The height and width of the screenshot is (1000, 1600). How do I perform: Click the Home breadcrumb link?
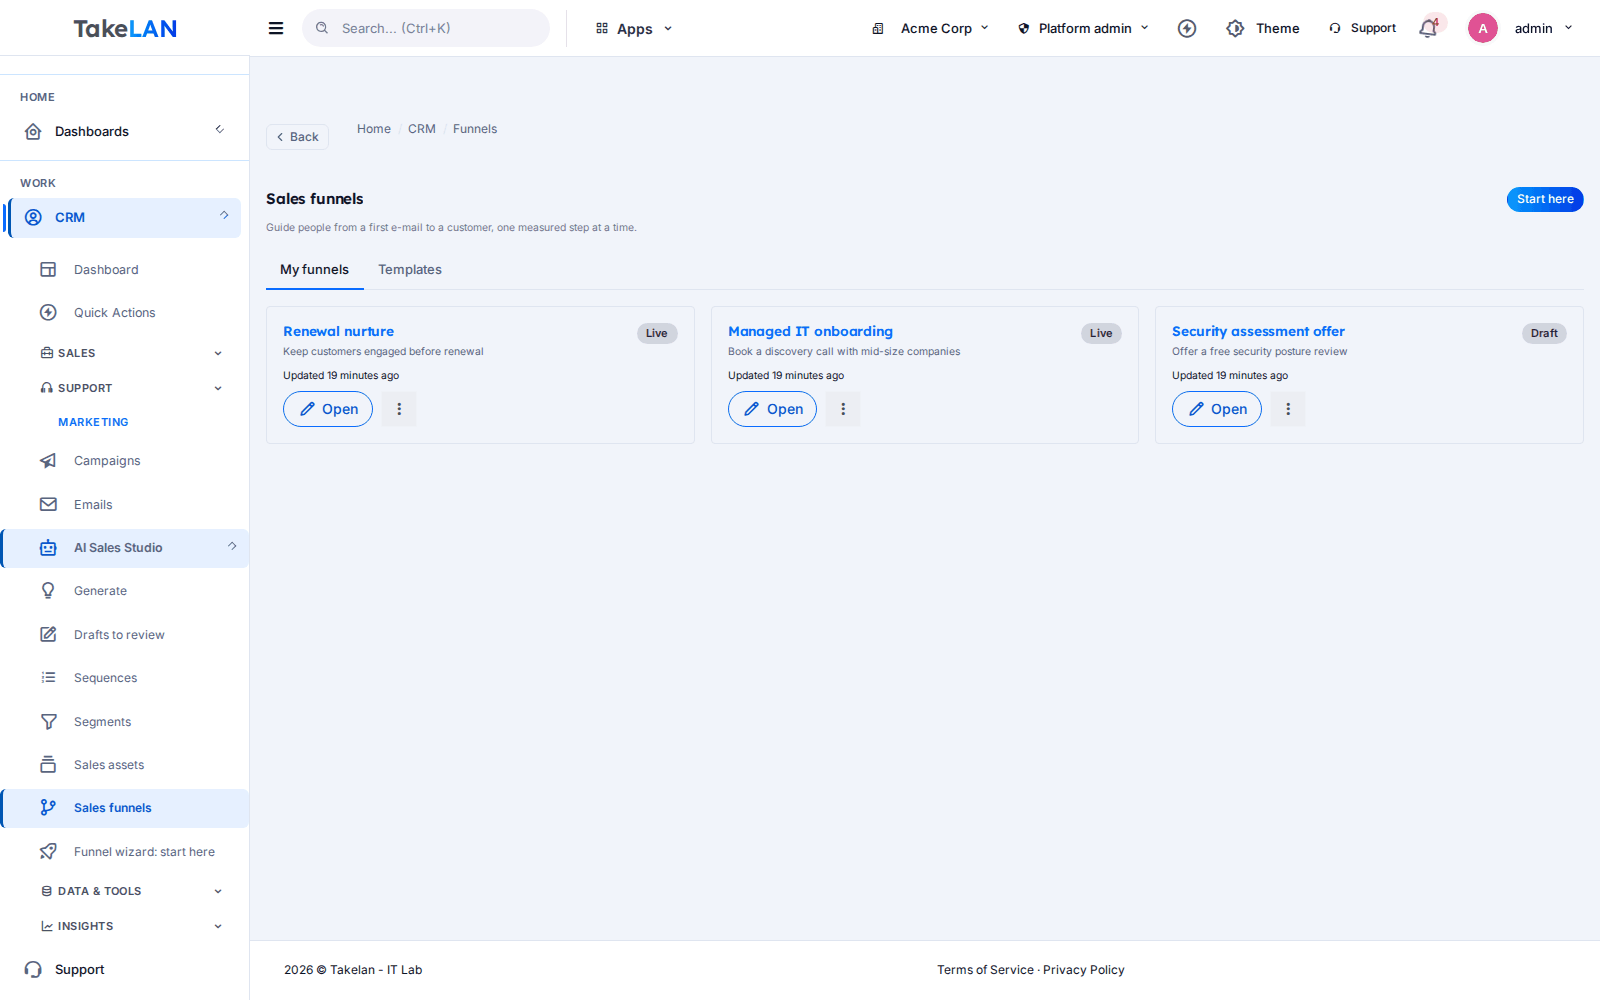374,129
